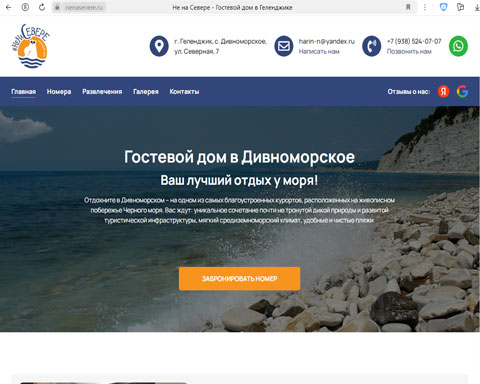Viewport: 480px width, 384px height.
Task: Click the page translate icon in toolbar
Action: (461, 7)
